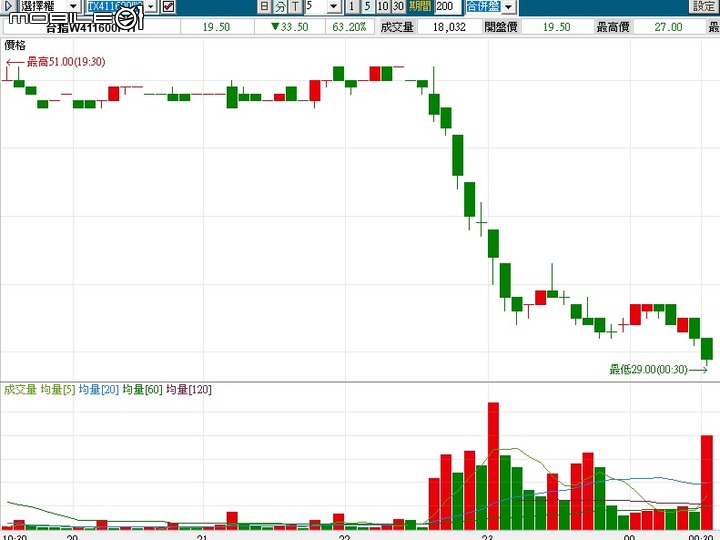This screenshot has height=540, width=720.
Task: Click the price change ▼33.50 value
Action: (x=290, y=27)
